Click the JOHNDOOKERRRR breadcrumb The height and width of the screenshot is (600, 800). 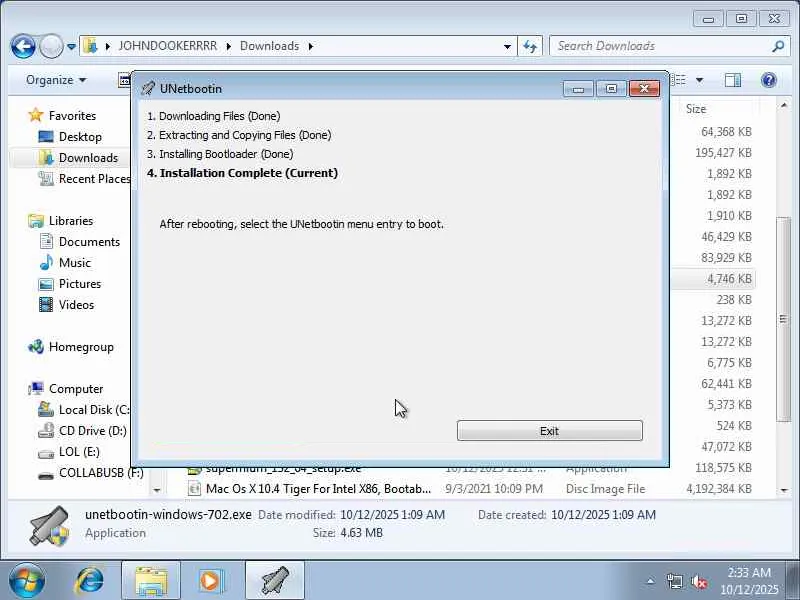pos(168,46)
